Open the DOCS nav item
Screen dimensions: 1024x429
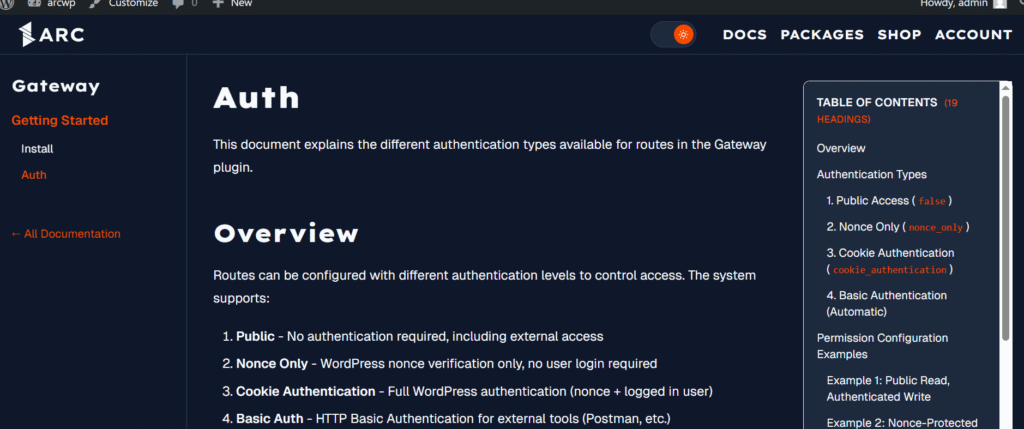(x=744, y=35)
